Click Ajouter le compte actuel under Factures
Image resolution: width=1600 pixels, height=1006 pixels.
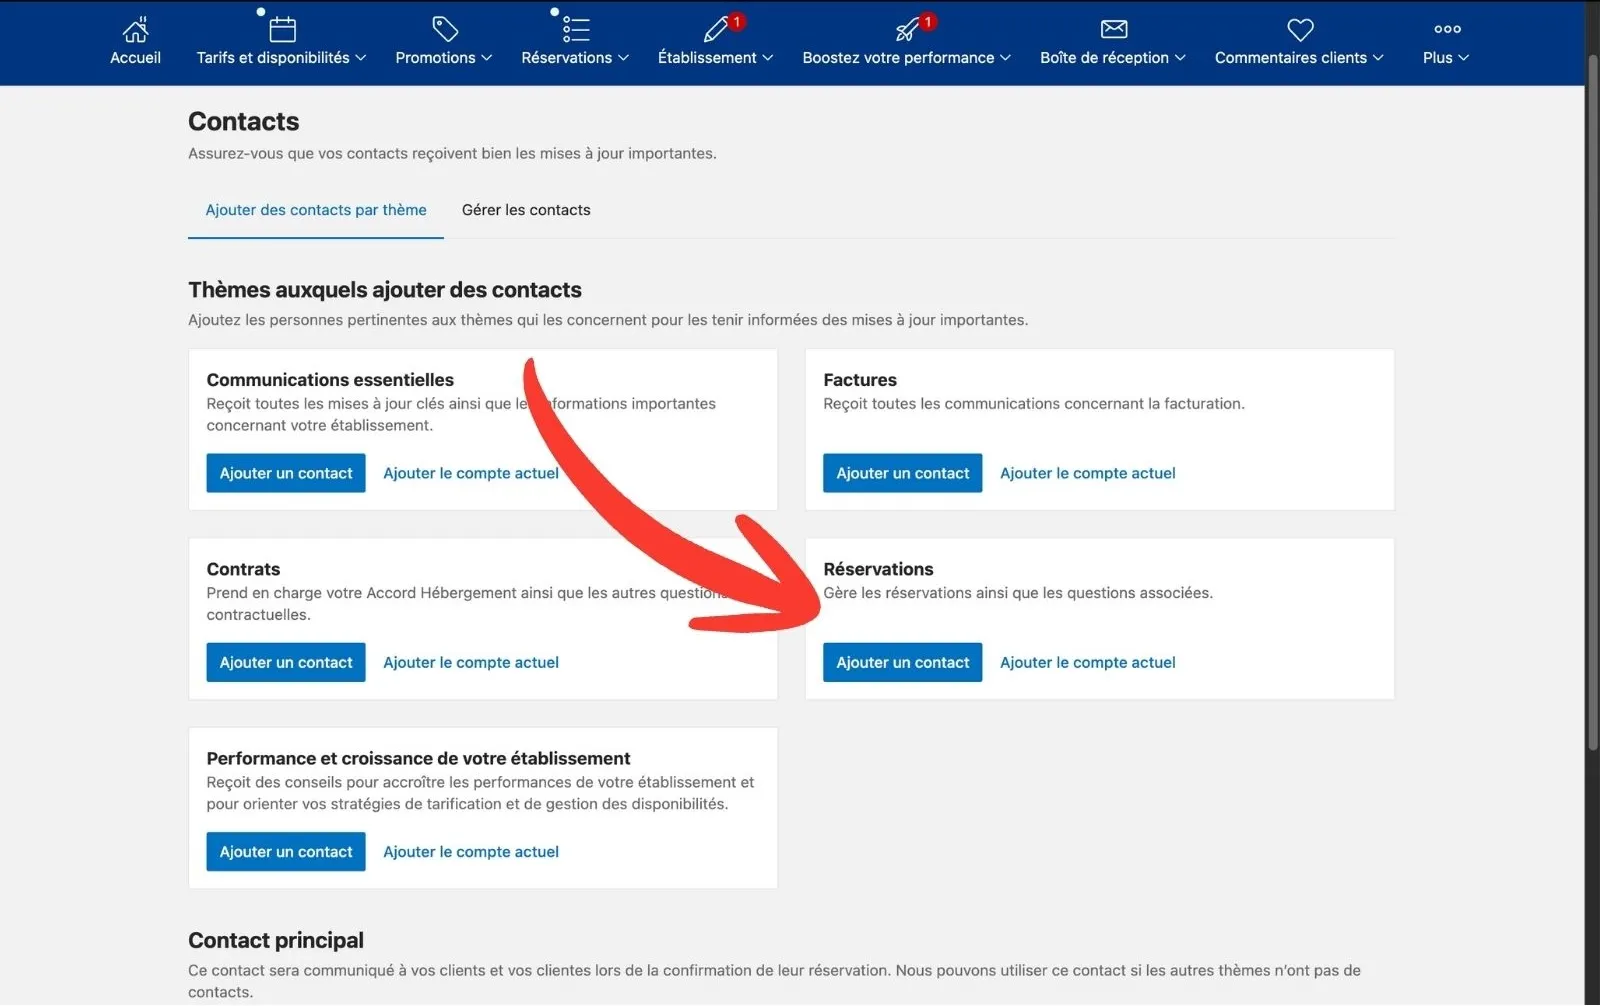[1088, 473]
